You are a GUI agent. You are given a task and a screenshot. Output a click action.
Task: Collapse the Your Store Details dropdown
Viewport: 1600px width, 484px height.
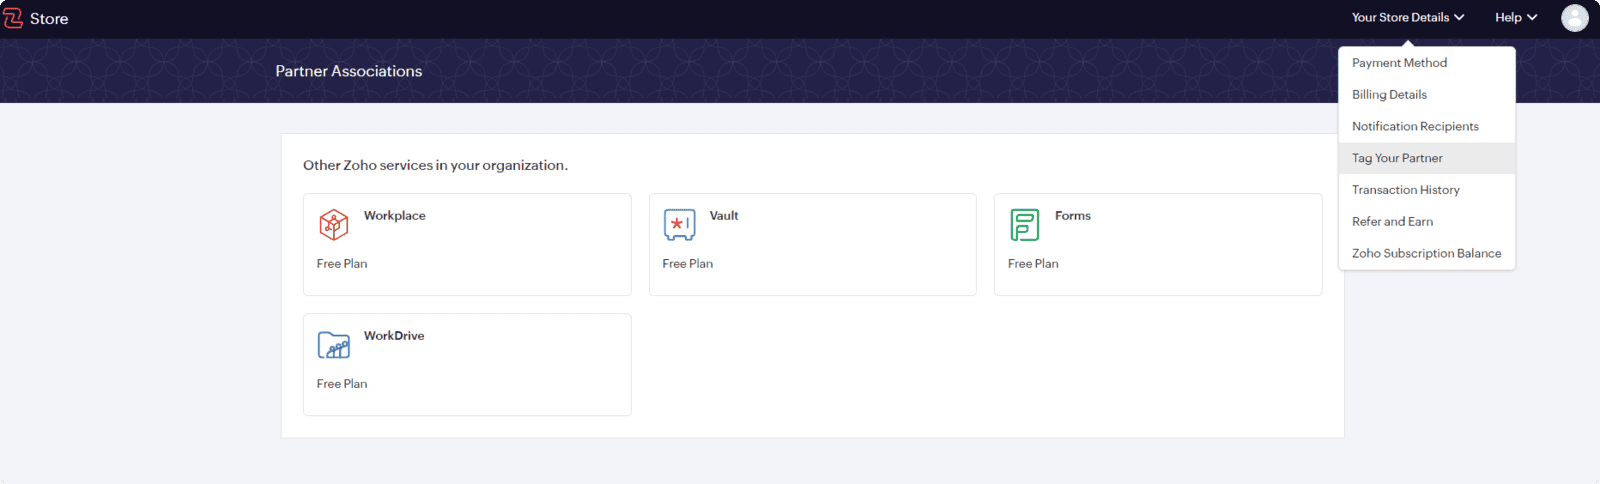pos(1408,18)
